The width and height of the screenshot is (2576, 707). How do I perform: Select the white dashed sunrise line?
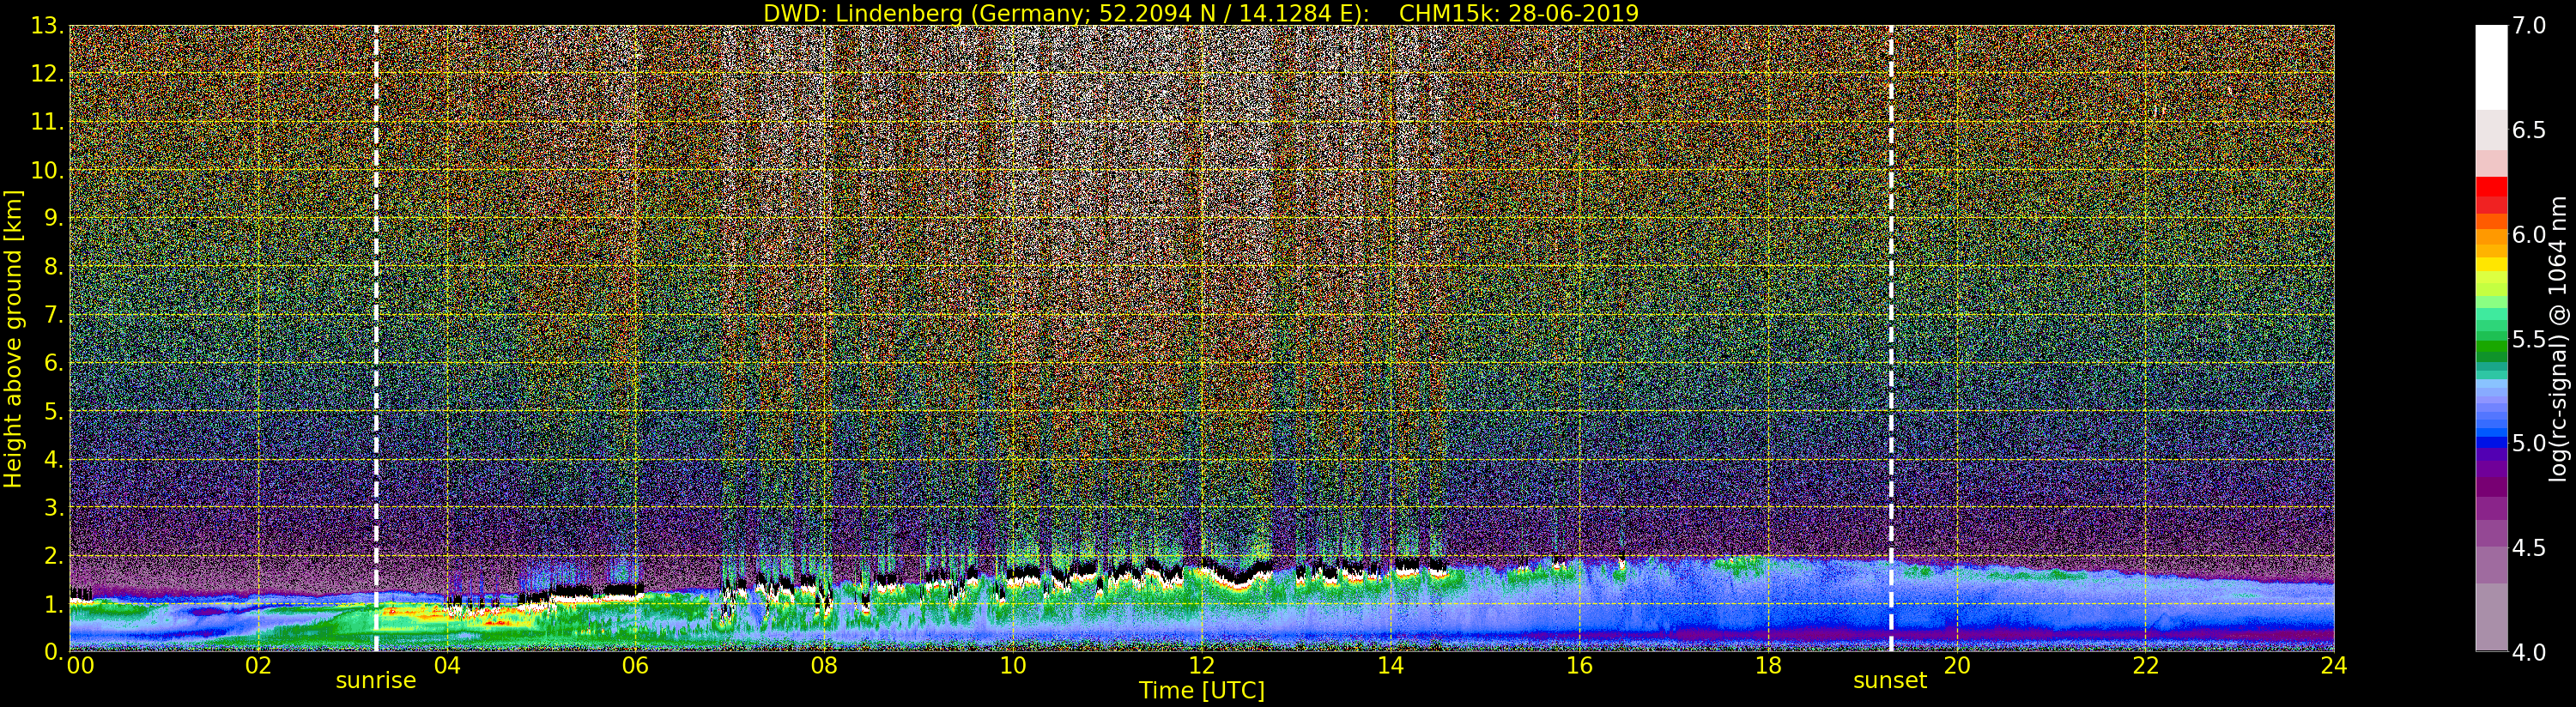pos(376,338)
